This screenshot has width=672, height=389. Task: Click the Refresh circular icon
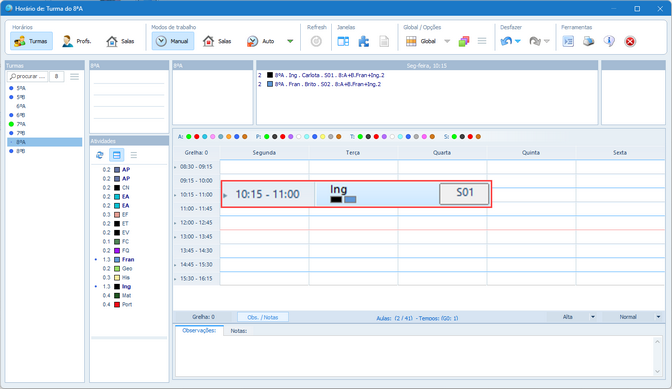316,41
